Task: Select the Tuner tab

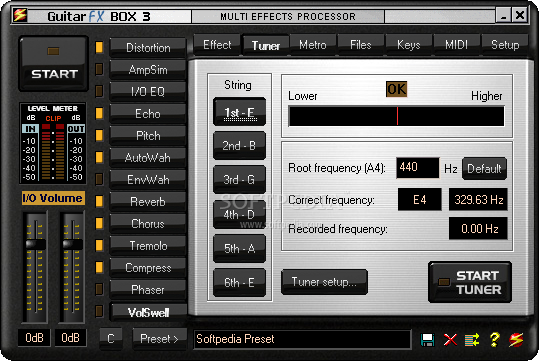Action: [x=266, y=46]
